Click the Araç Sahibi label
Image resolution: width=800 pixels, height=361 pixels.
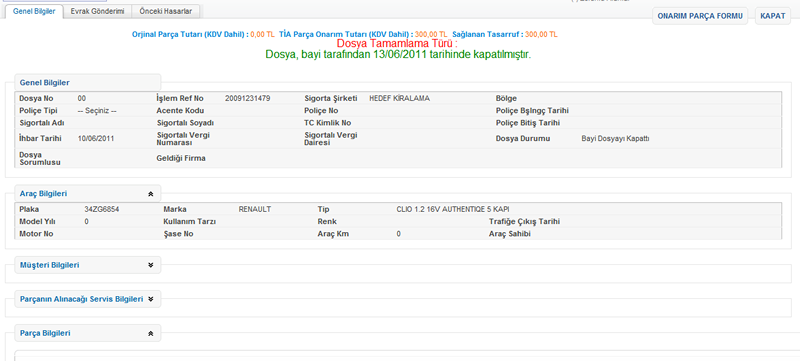[x=511, y=234]
